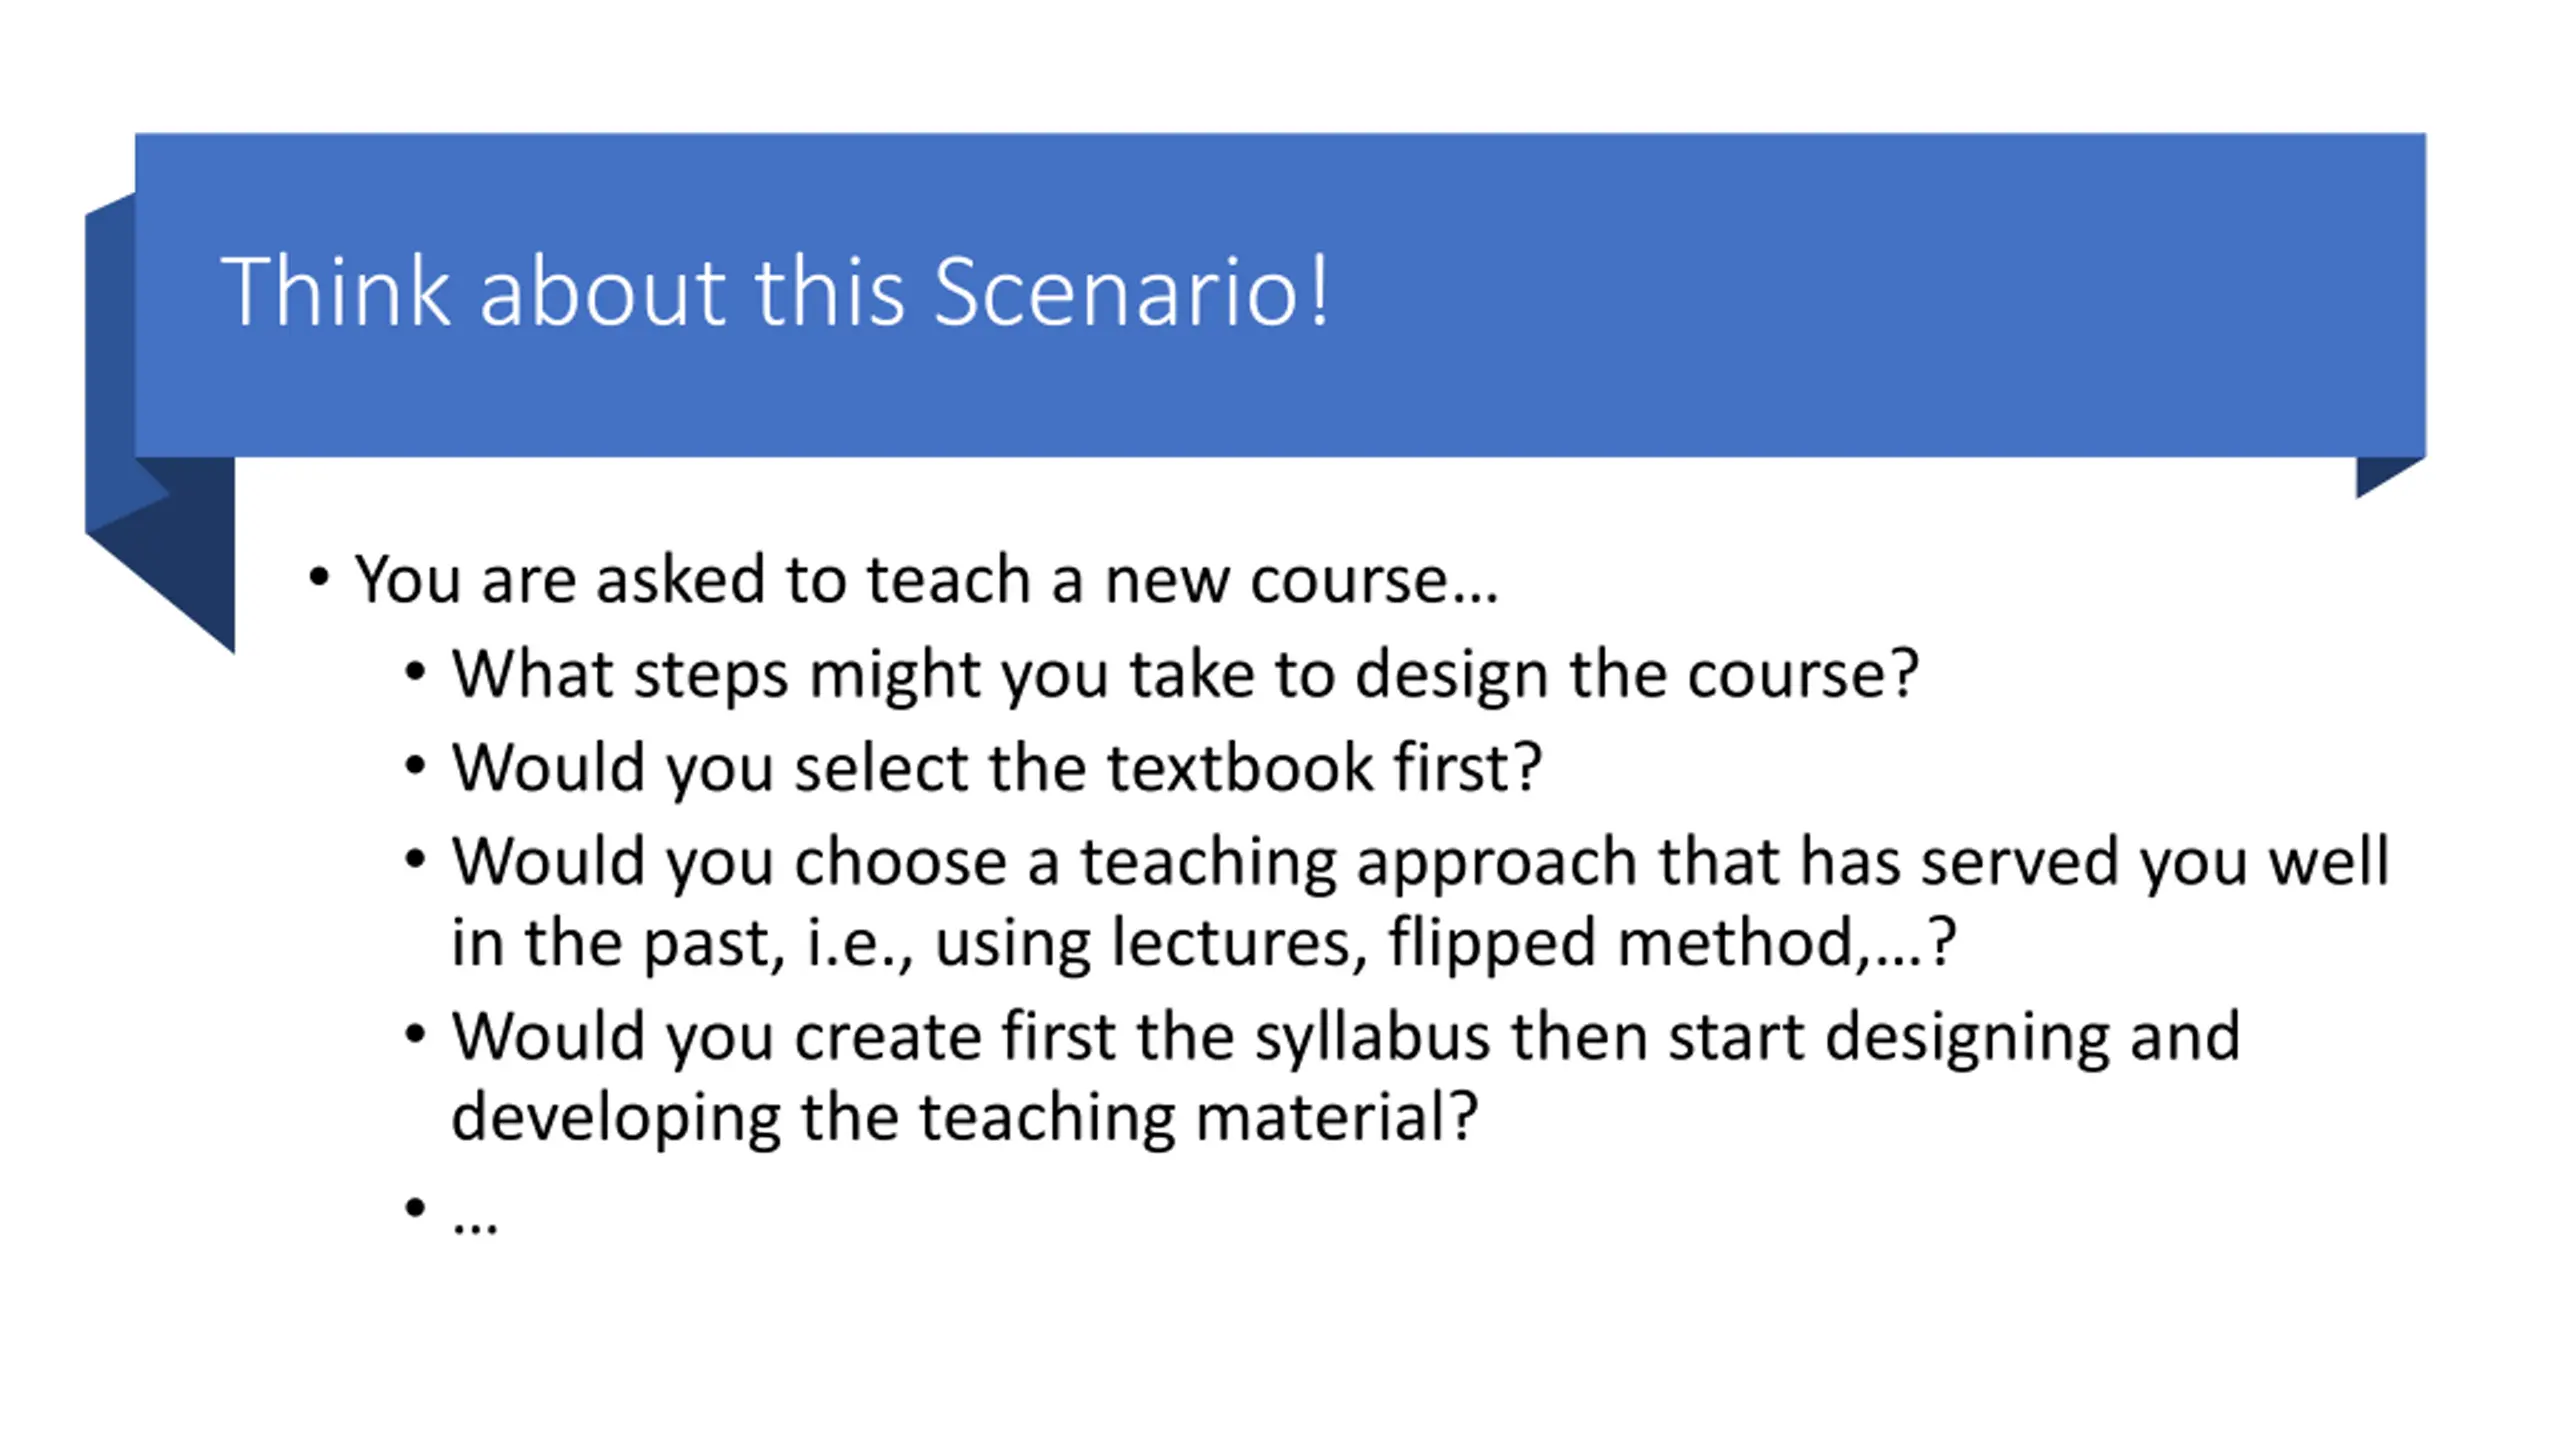The width and height of the screenshot is (2560, 1440).
Task: Click the bullet dot before 'You are asked'
Action: pos(318,577)
